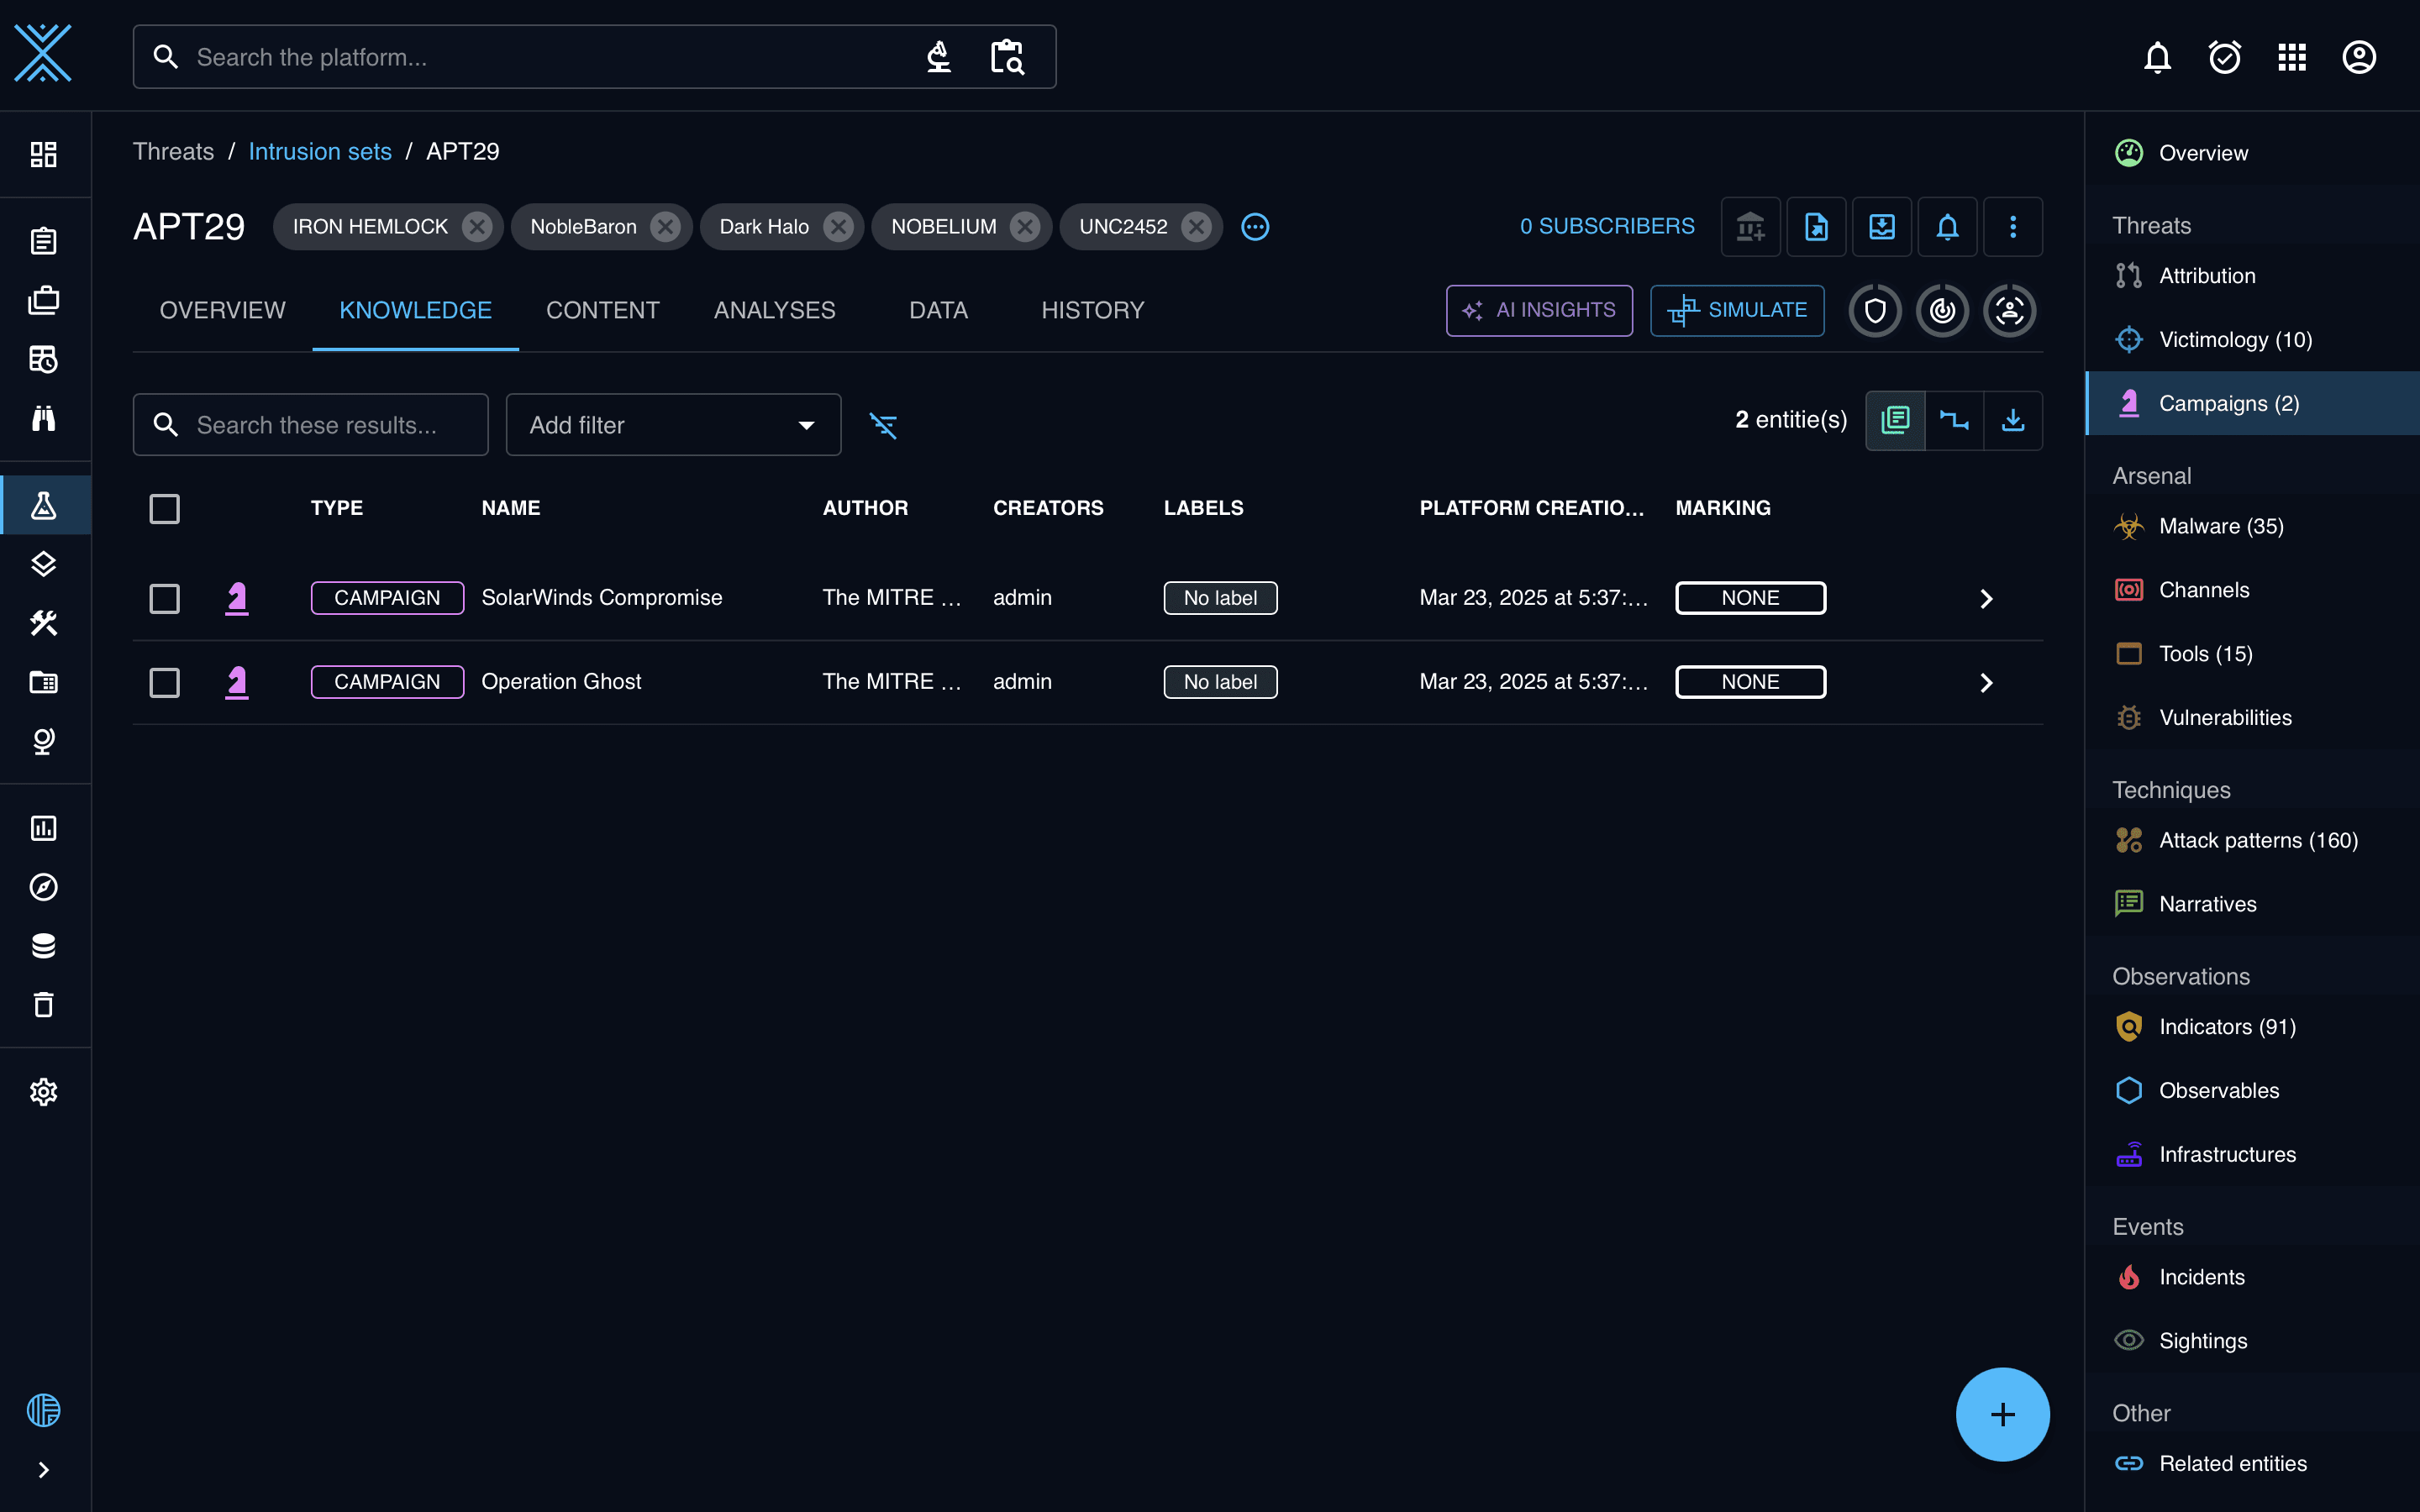Show more aliases with ellipsis circle
Image resolution: width=2420 pixels, height=1512 pixels.
[x=1255, y=227]
